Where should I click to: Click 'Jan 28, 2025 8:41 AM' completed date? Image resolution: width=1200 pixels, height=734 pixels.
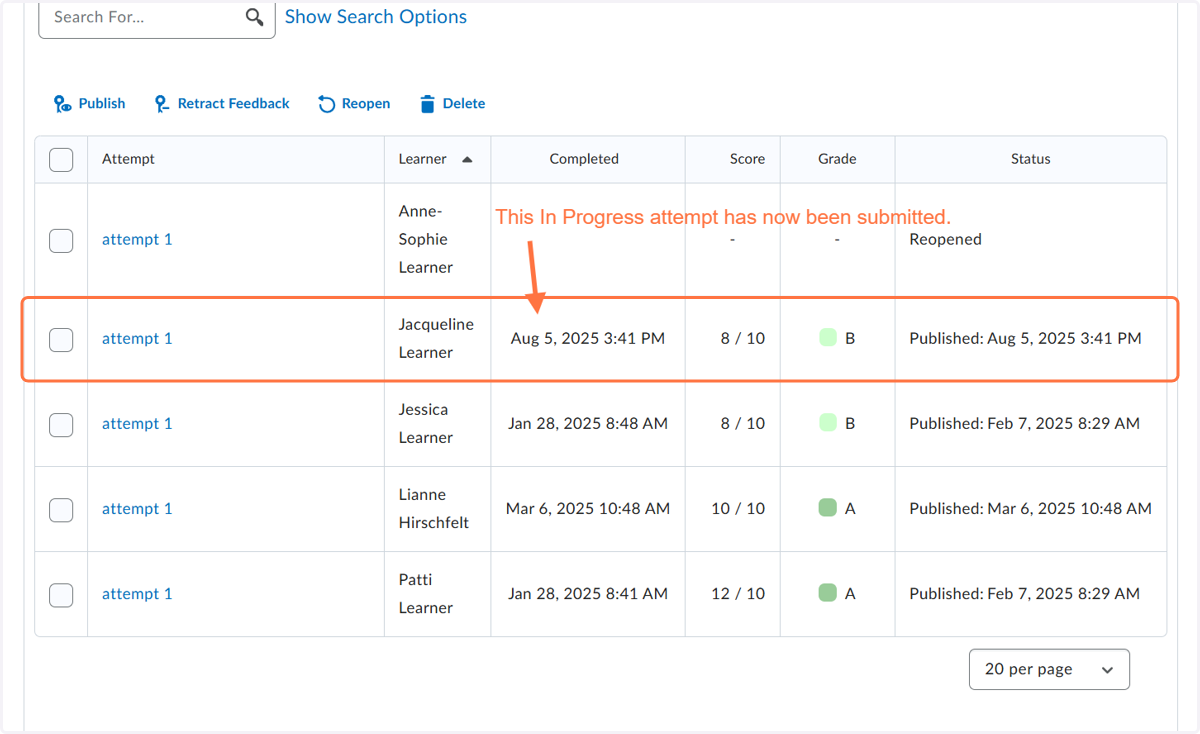click(x=588, y=594)
